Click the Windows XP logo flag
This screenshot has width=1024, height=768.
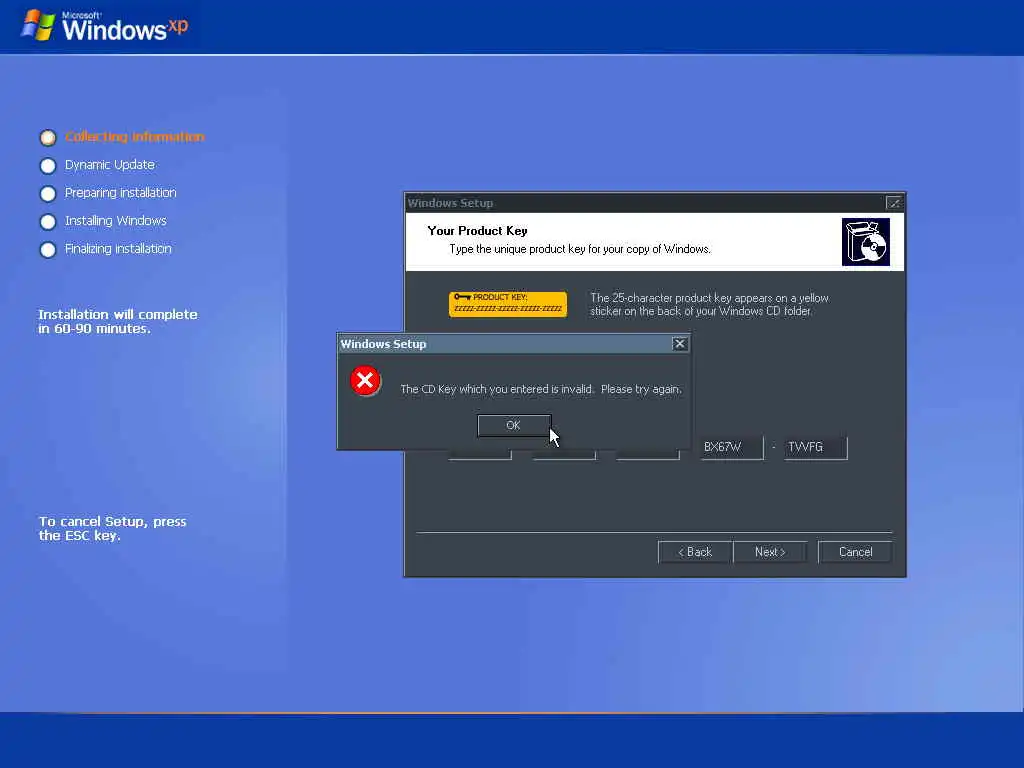pos(38,25)
